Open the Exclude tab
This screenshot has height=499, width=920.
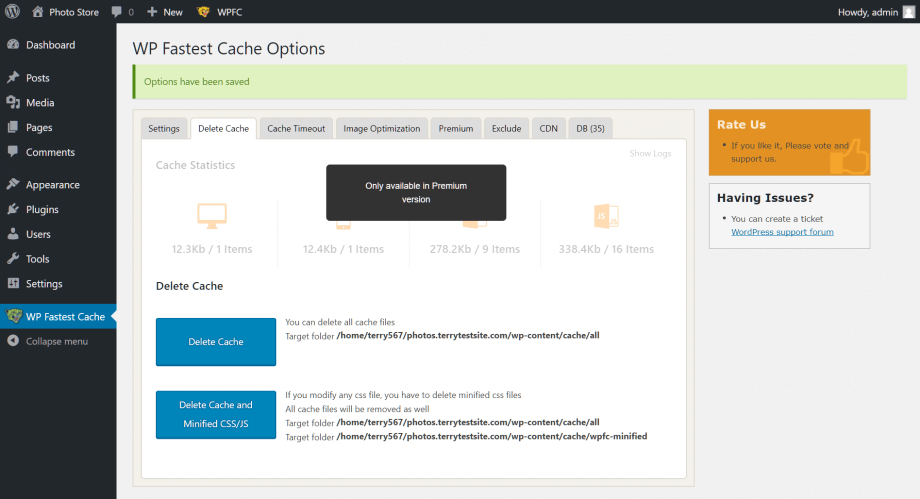click(506, 129)
